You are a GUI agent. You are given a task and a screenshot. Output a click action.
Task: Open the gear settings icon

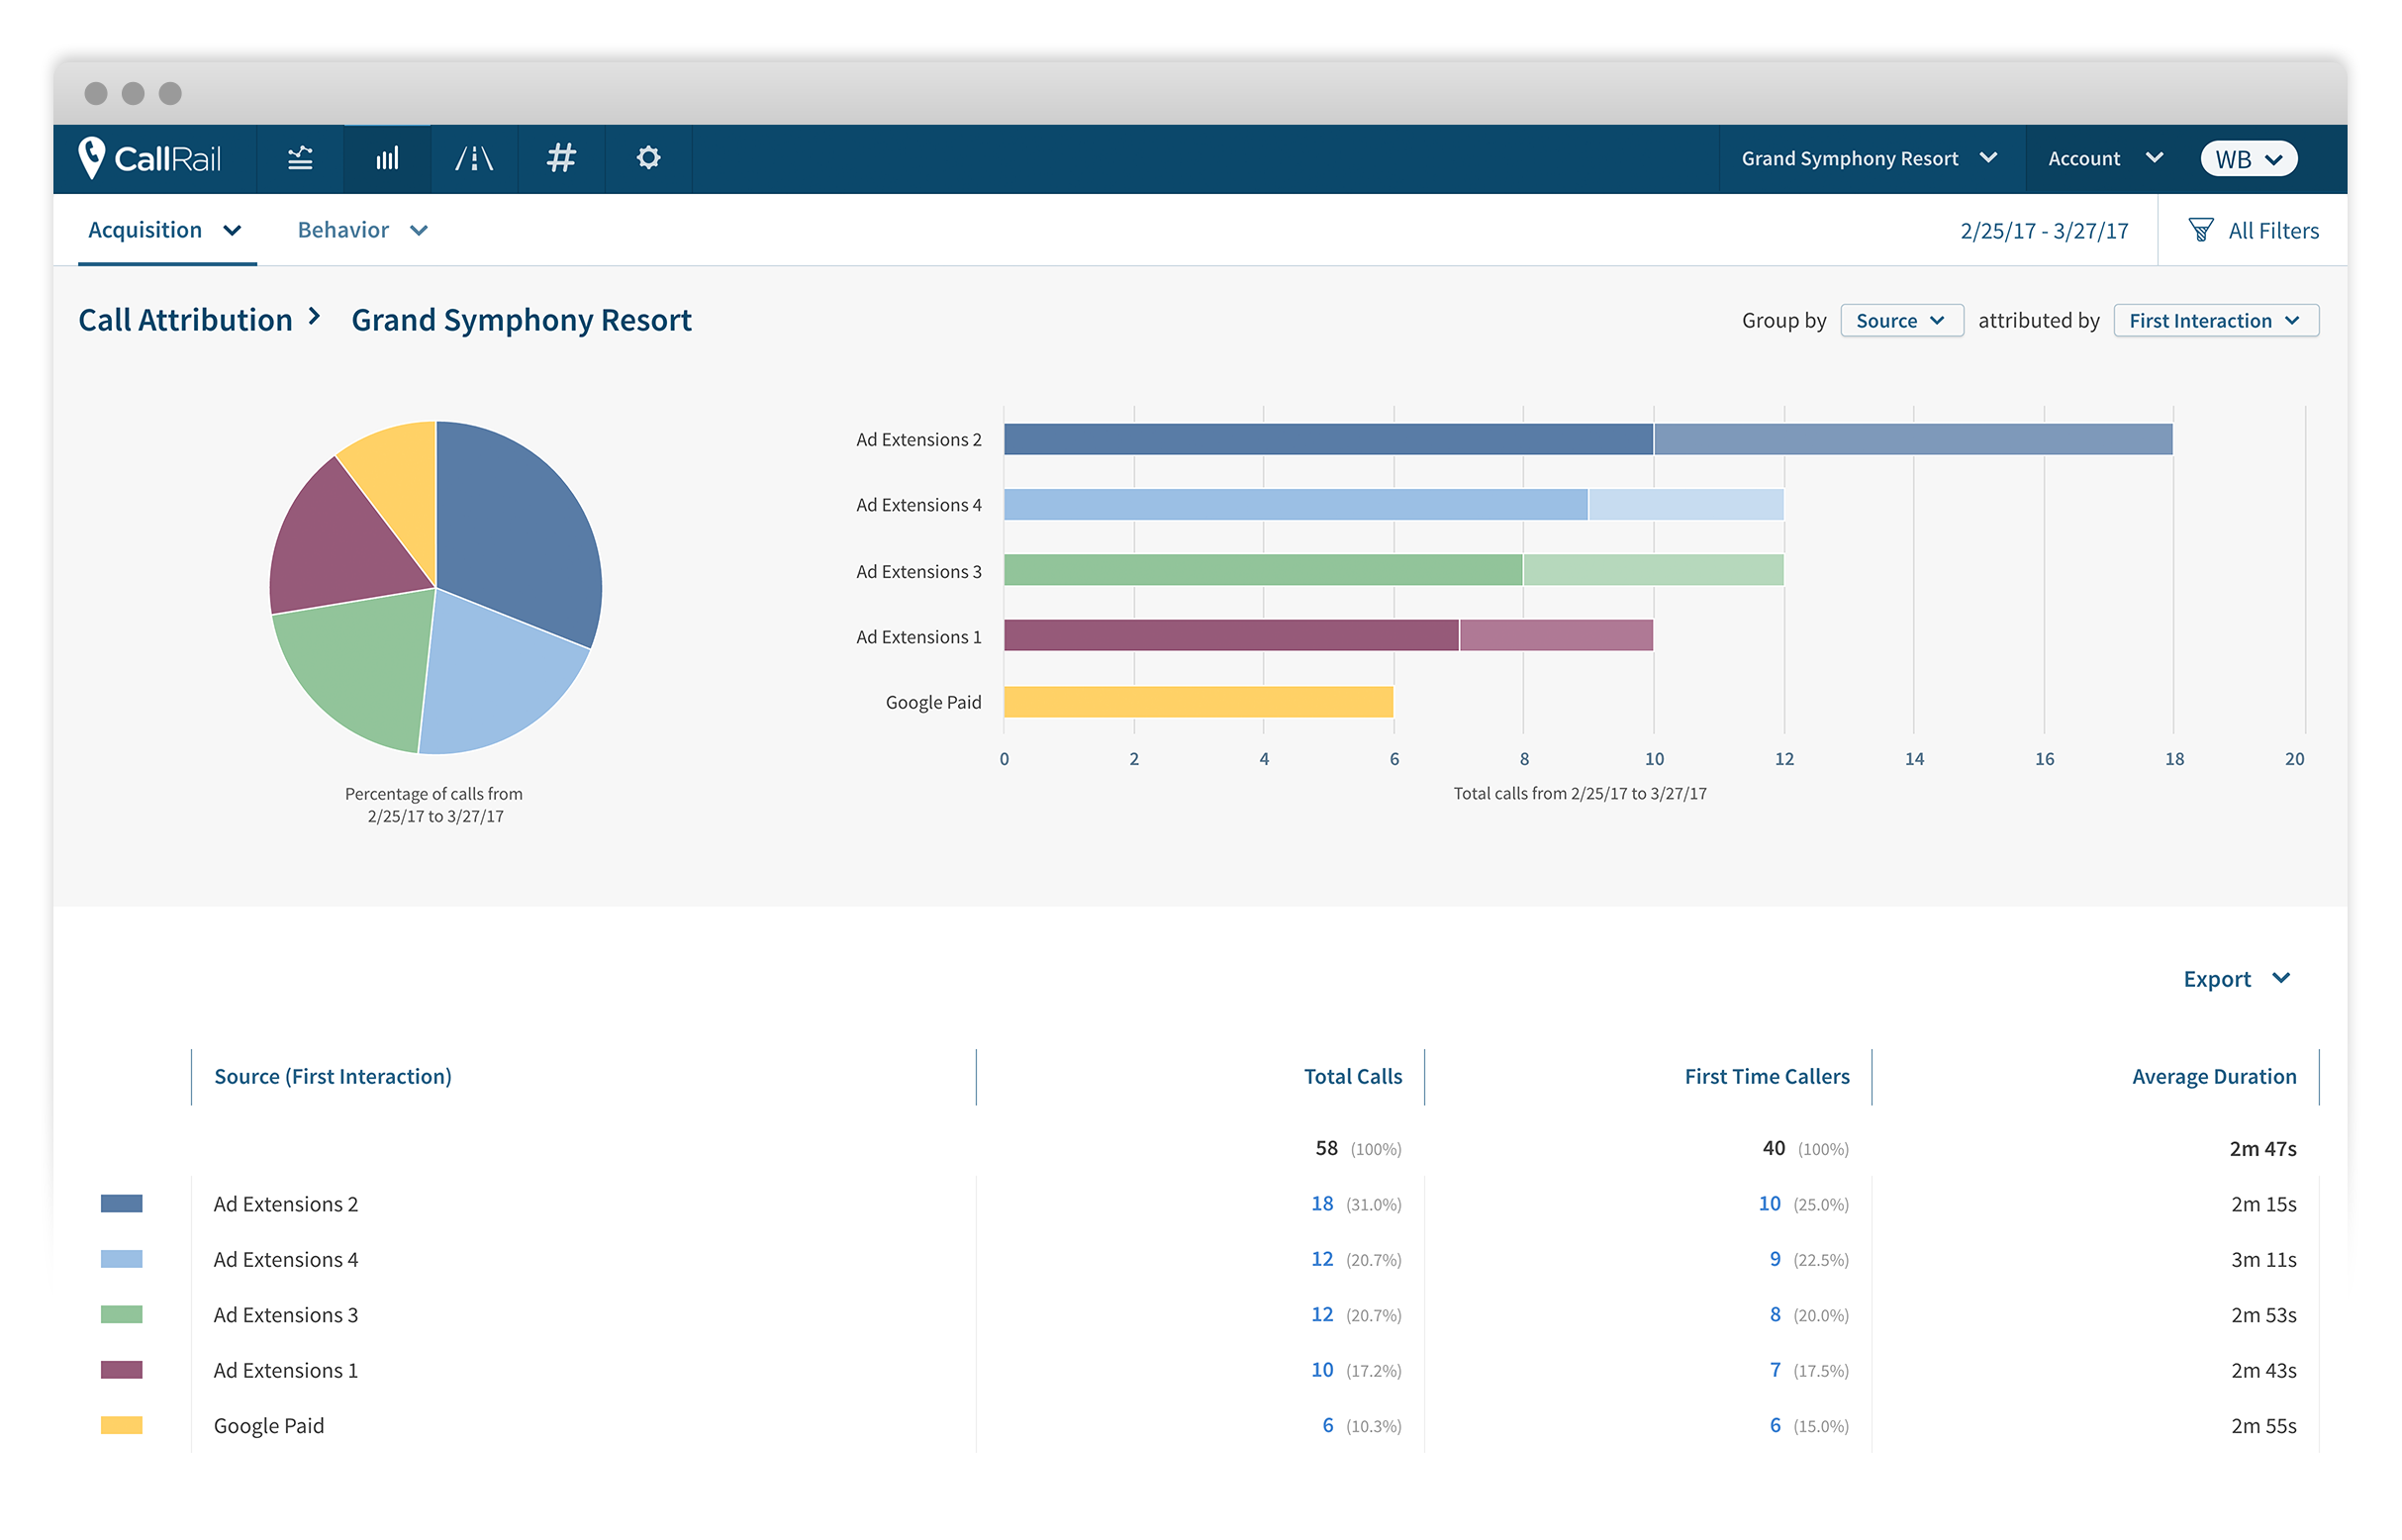tap(648, 158)
